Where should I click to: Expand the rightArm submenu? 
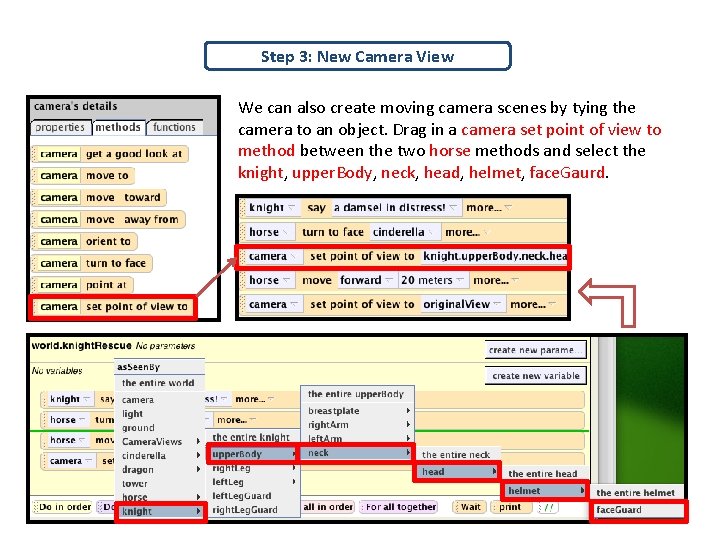pyautogui.click(x=358, y=425)
